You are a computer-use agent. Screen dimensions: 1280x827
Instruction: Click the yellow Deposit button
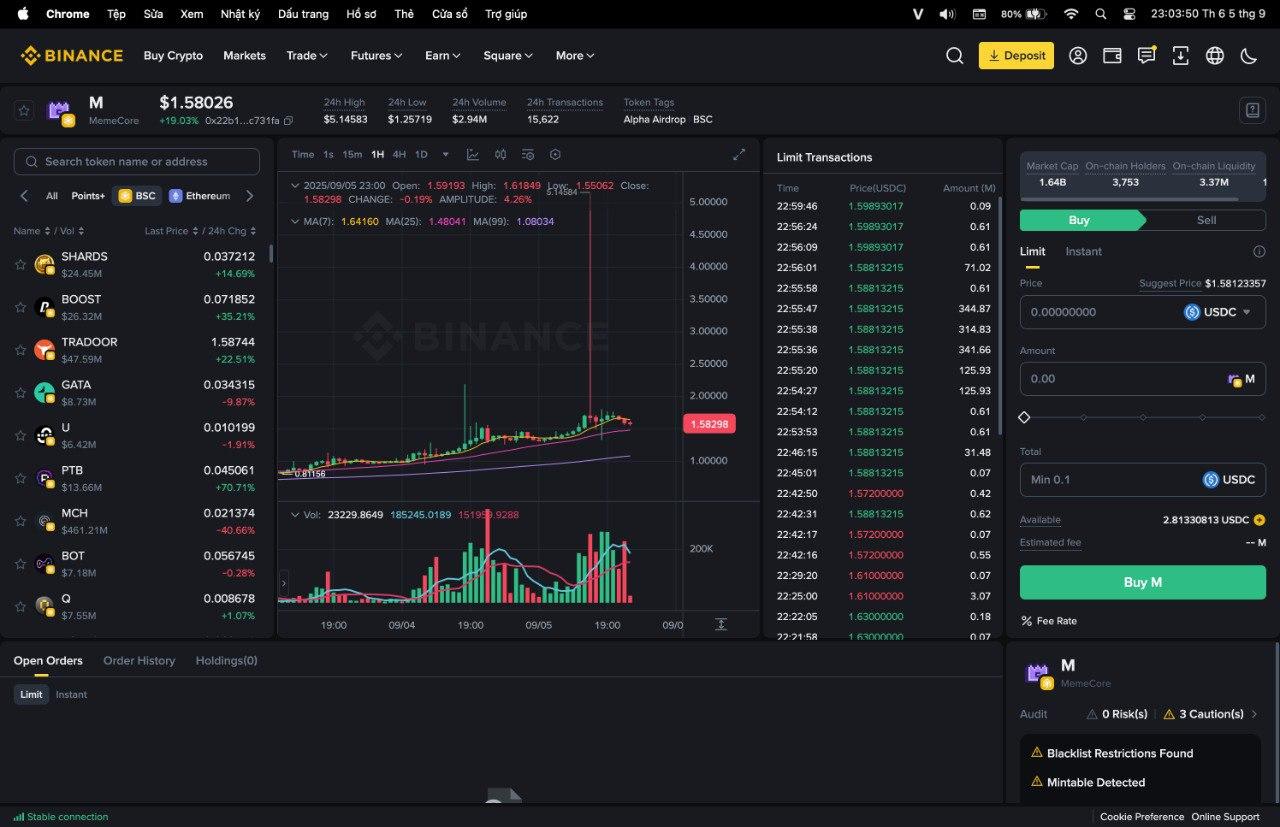pyautogui.click(x=1016, y=56)
